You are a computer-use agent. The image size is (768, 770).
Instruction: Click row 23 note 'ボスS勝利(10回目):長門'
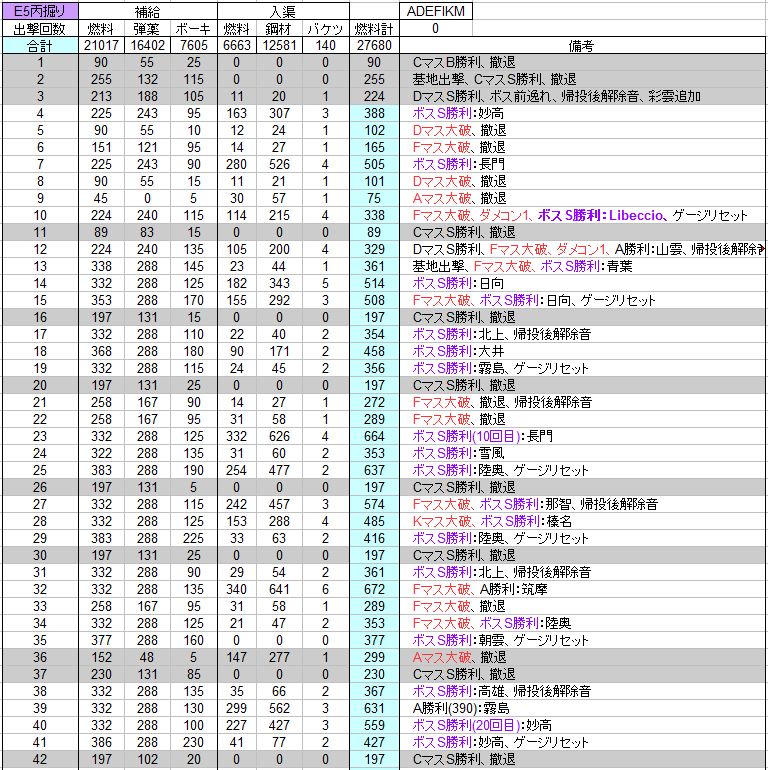[x=483, y=437]
